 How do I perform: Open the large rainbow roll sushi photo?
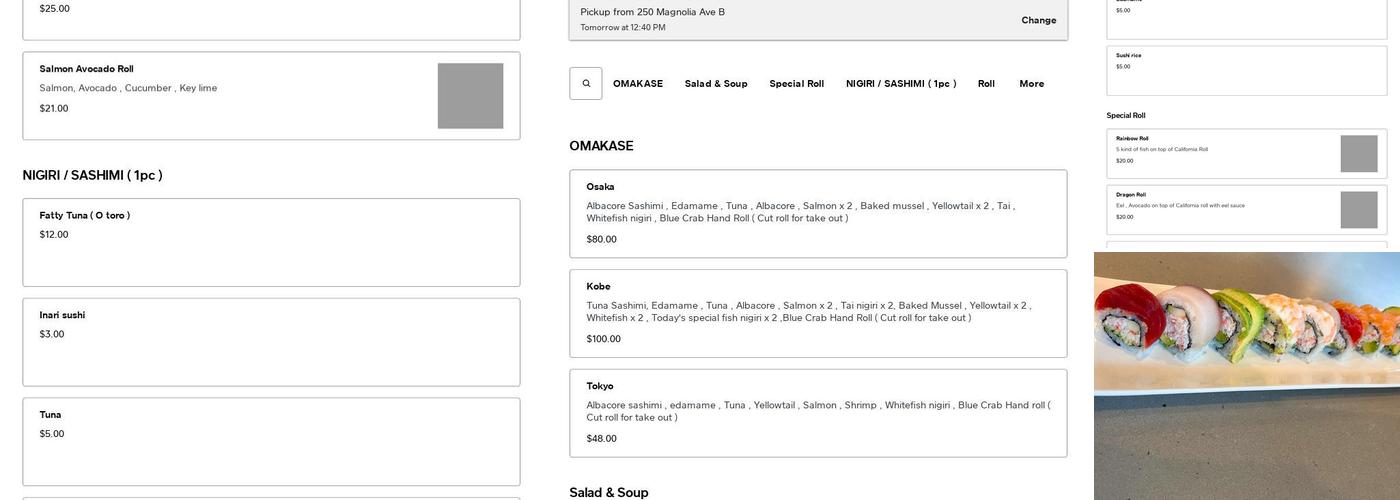(x=1246, y=376)
